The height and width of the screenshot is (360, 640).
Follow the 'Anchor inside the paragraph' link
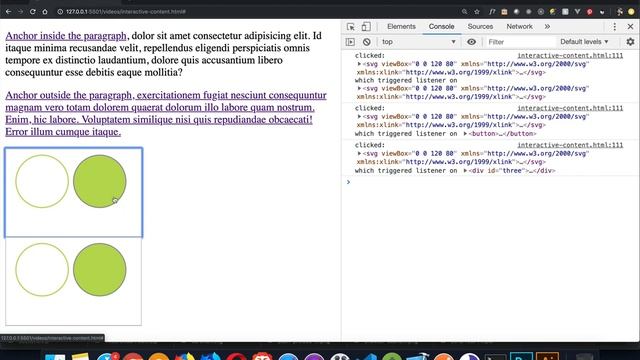pos(66,36)
